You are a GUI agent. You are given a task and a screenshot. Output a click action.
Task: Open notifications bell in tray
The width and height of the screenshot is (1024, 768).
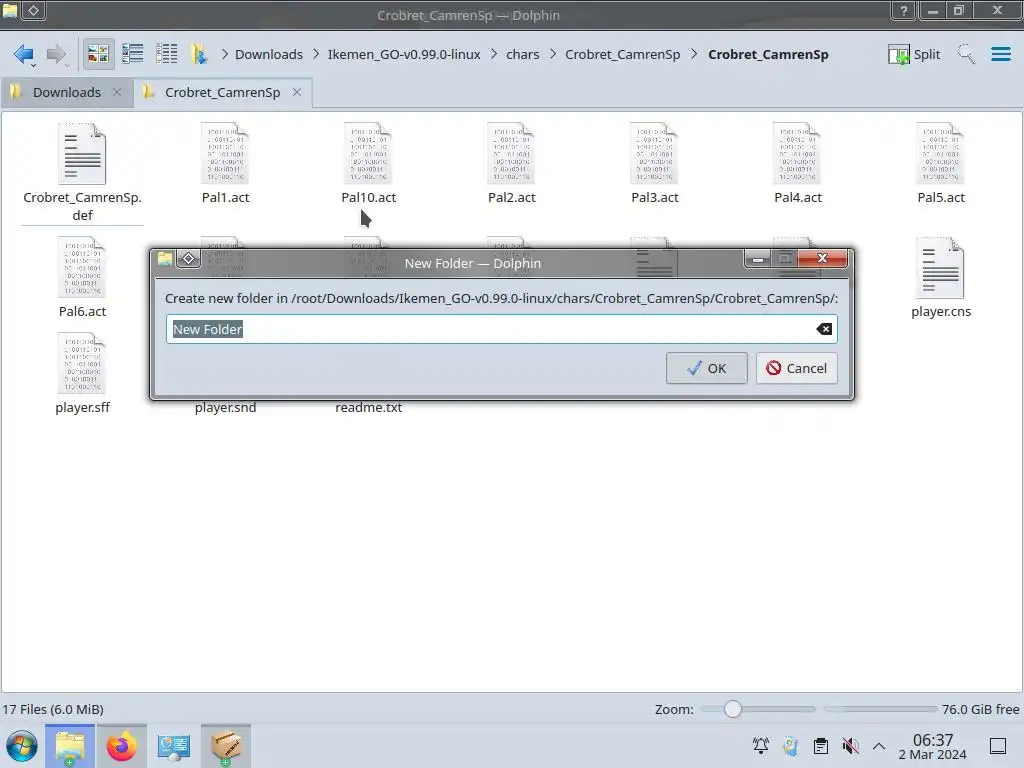click(761, 746)
